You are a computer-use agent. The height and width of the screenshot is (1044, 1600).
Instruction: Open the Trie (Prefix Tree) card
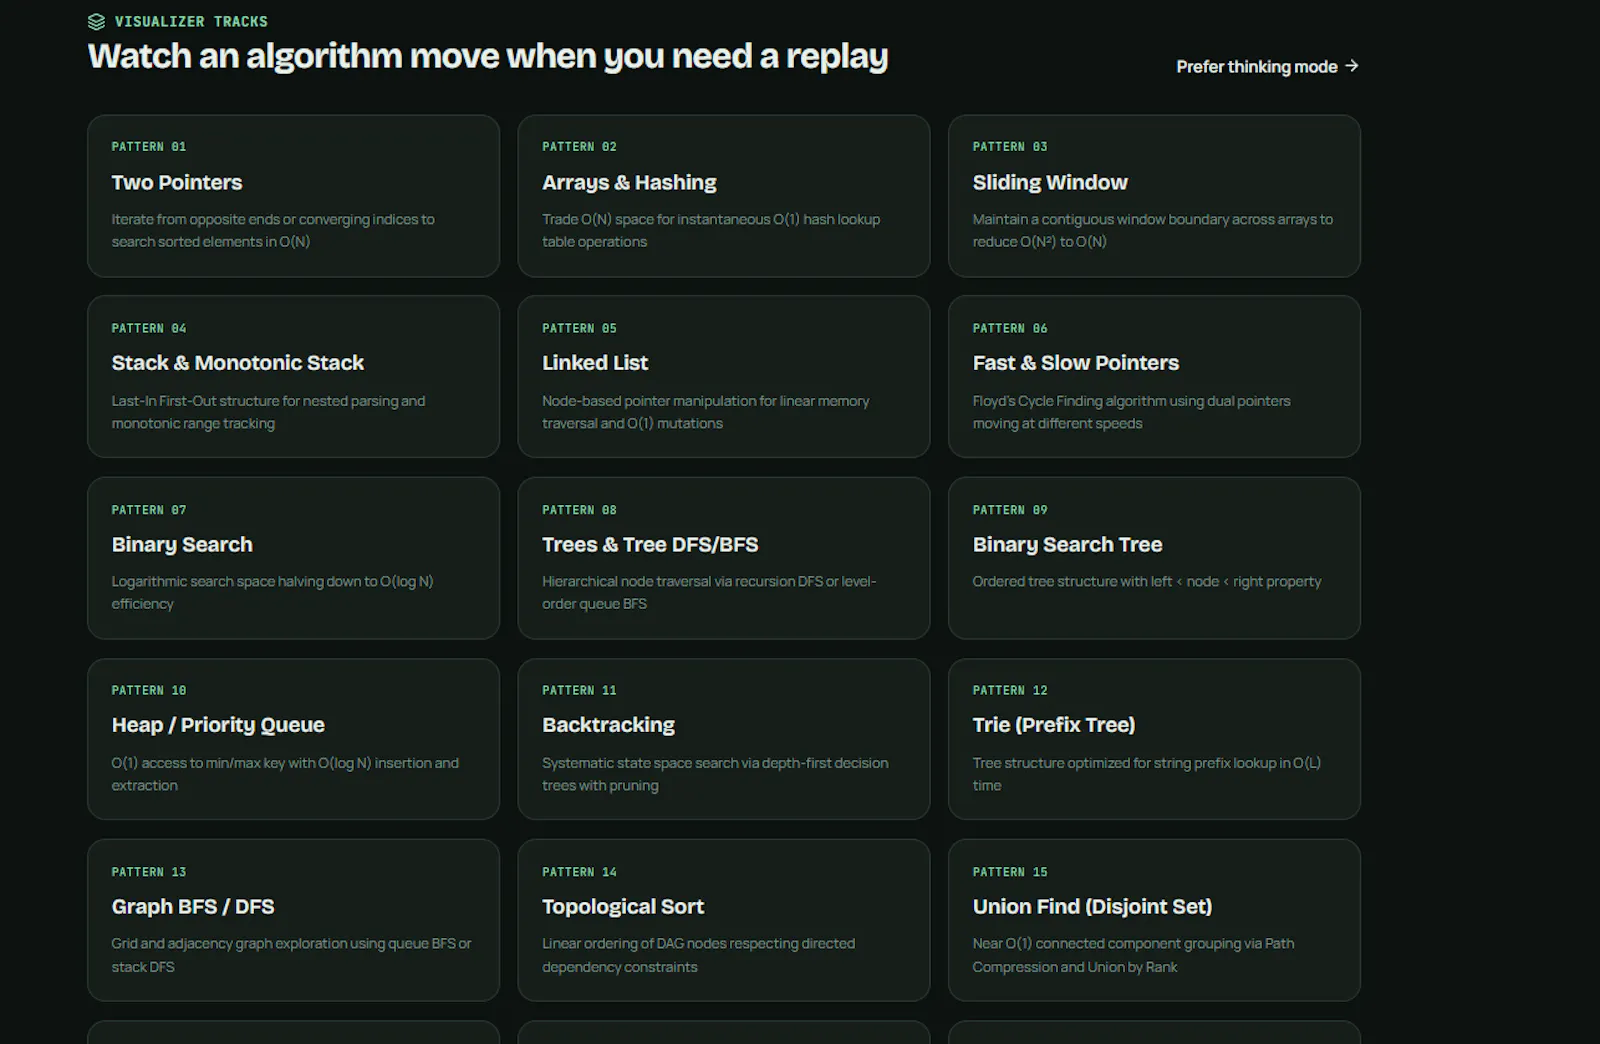click(x=1154, y=739)
